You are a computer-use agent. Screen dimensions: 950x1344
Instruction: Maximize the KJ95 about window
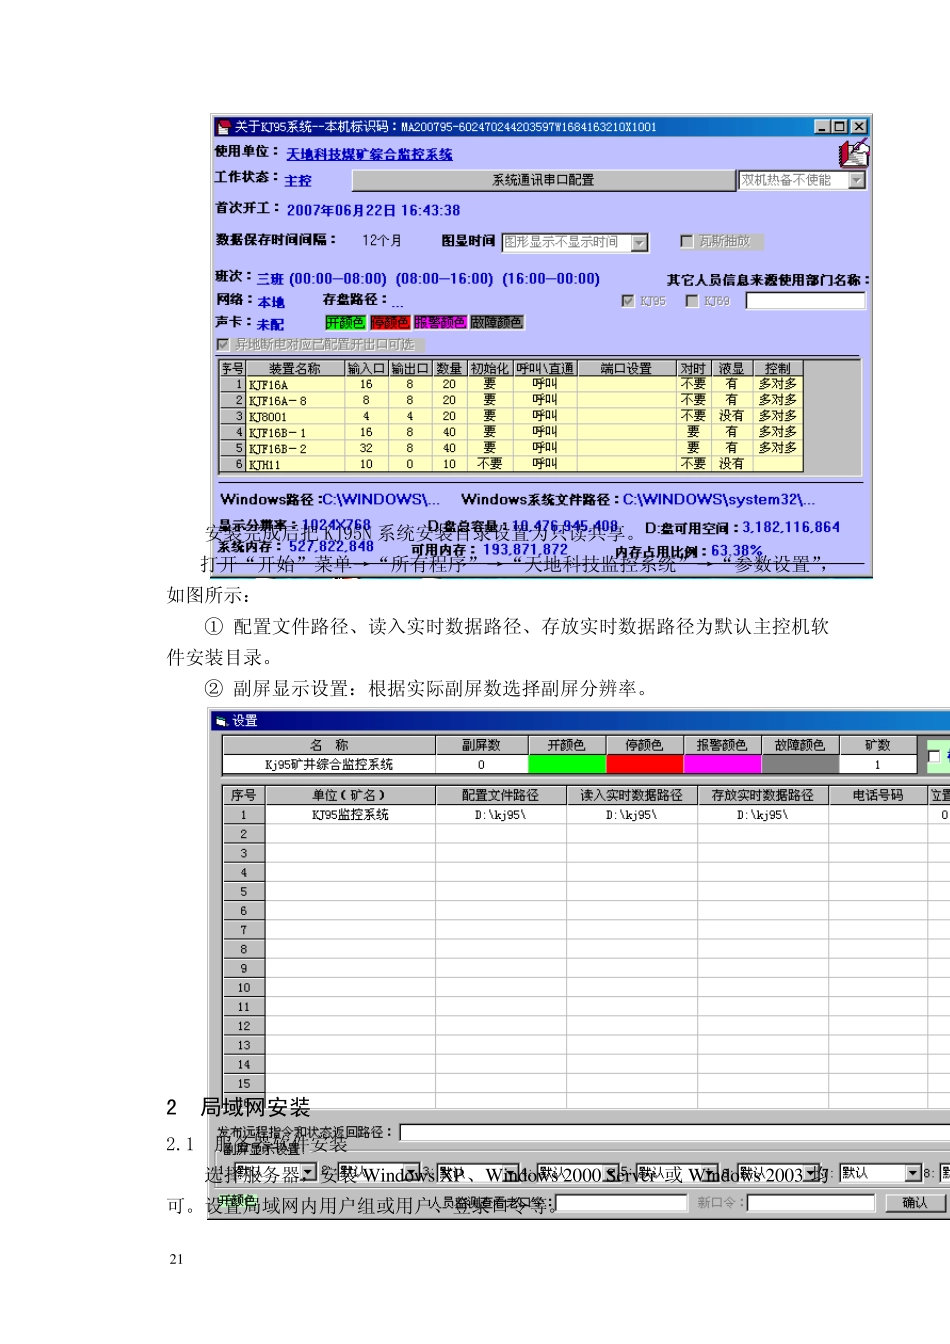point(839,127)
